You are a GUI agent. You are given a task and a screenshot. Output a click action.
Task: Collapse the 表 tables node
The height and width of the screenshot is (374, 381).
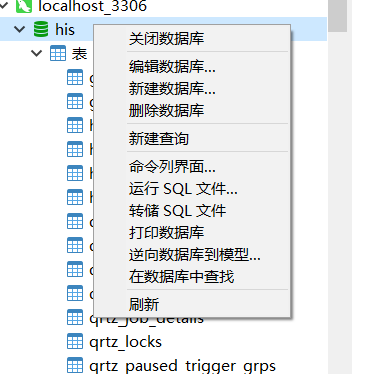(36, 53)
